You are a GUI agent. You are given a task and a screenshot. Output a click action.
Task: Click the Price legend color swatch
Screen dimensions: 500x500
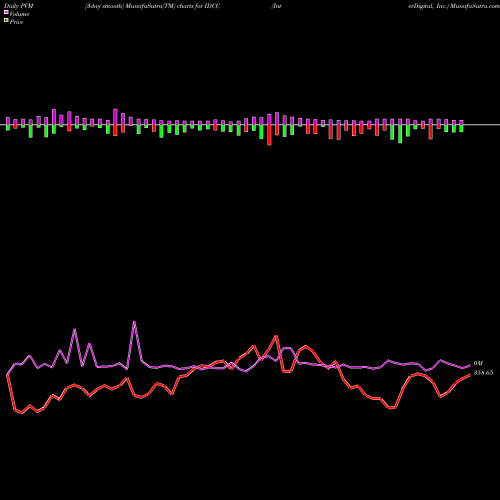tap(6, 21)
